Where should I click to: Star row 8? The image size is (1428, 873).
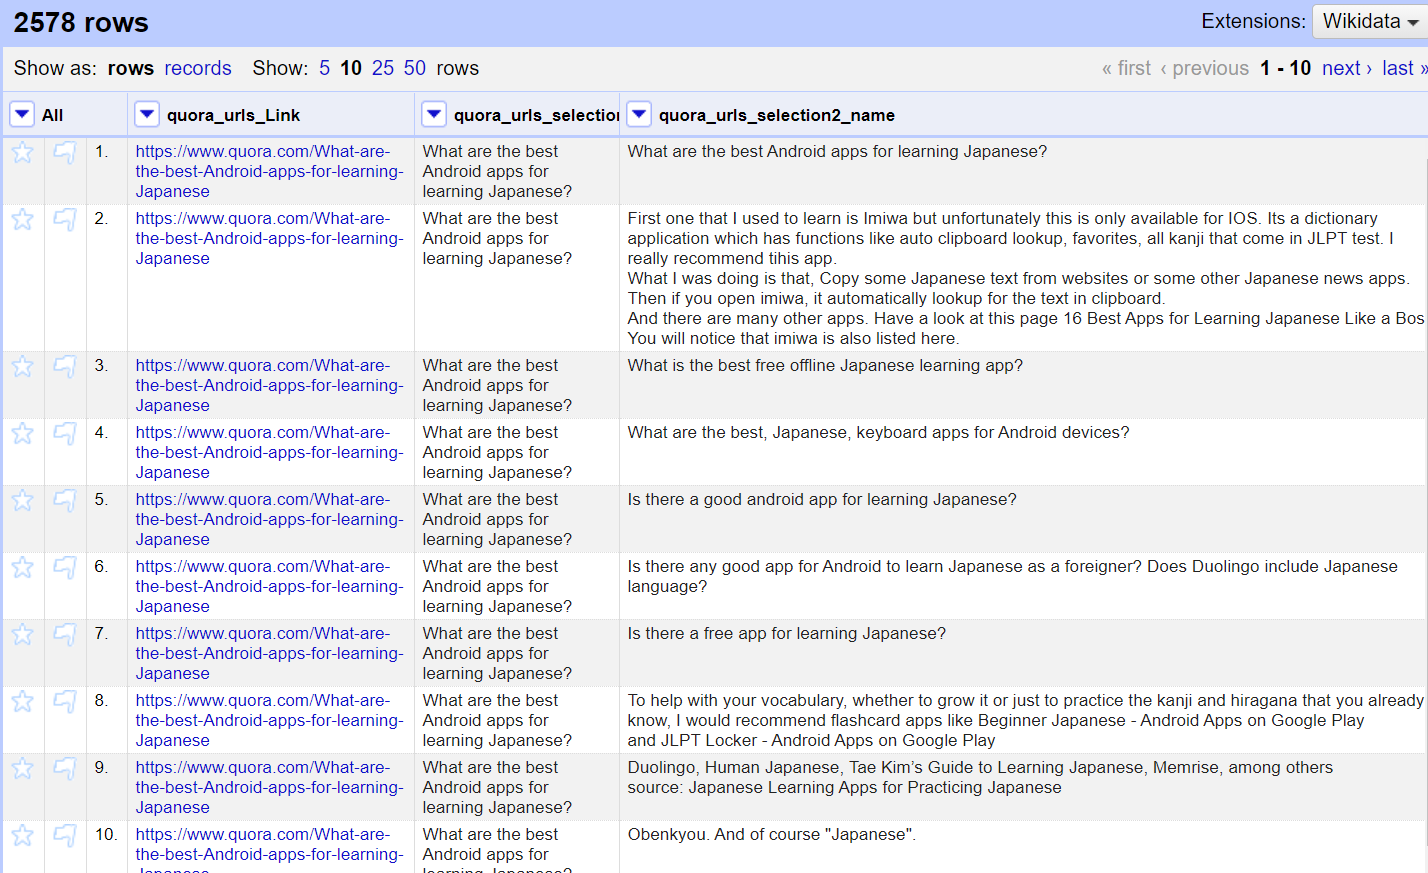22,702
